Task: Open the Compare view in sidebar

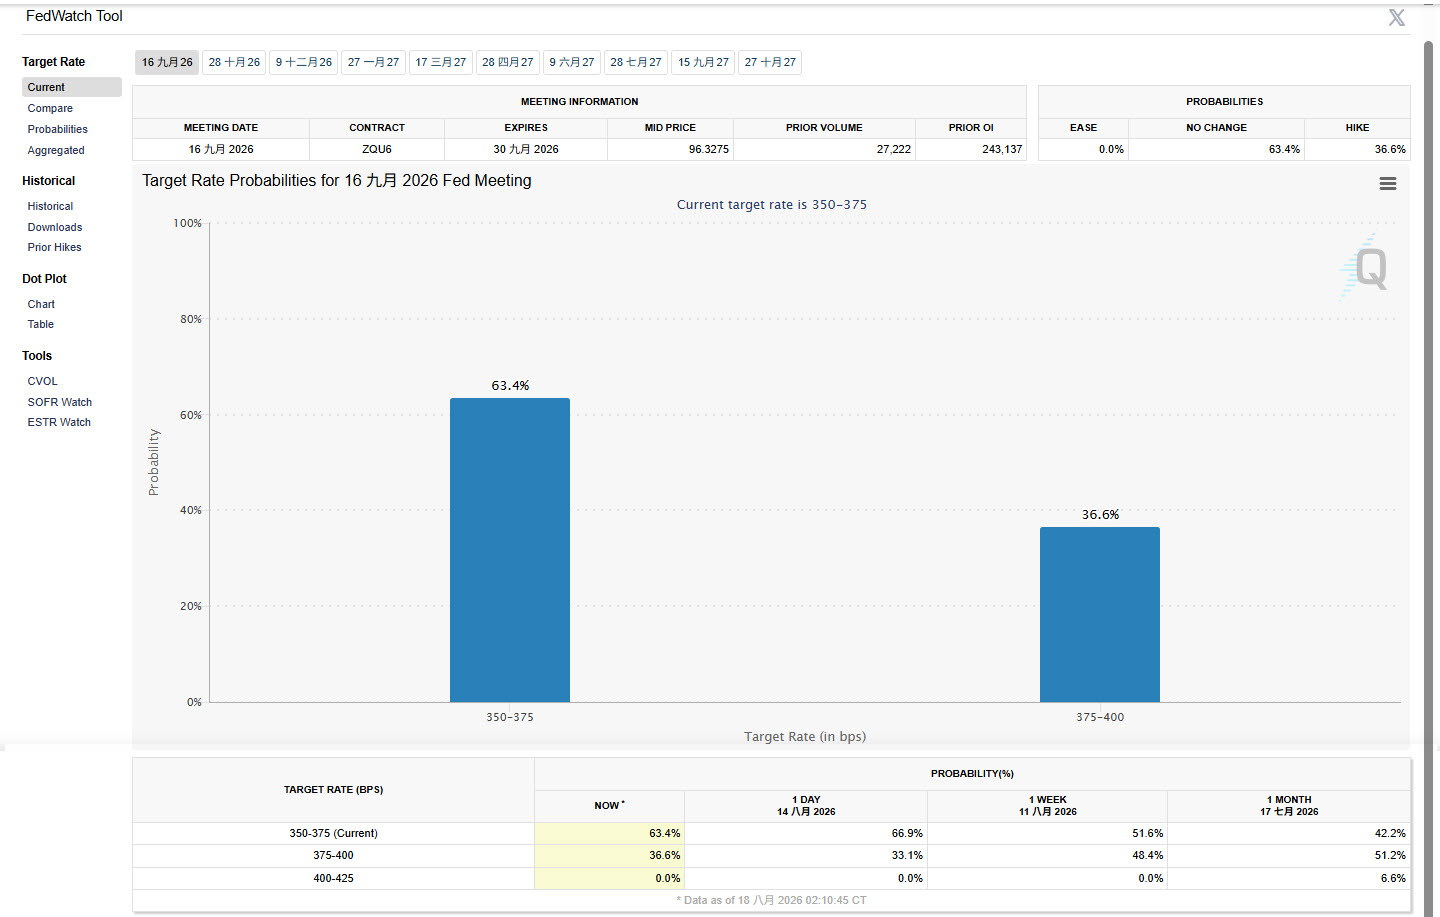Action: 50,108
